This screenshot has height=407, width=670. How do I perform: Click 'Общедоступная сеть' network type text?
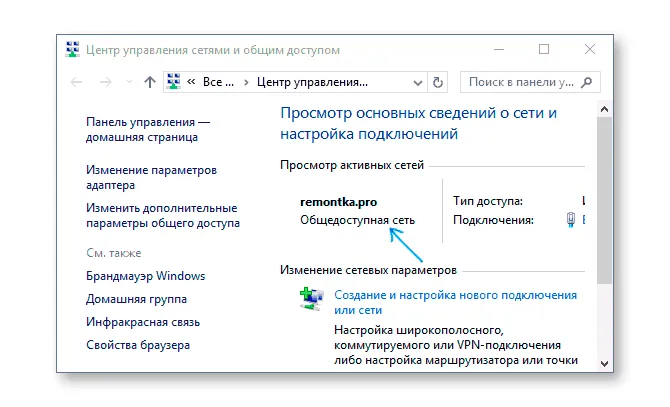[357, 220]
